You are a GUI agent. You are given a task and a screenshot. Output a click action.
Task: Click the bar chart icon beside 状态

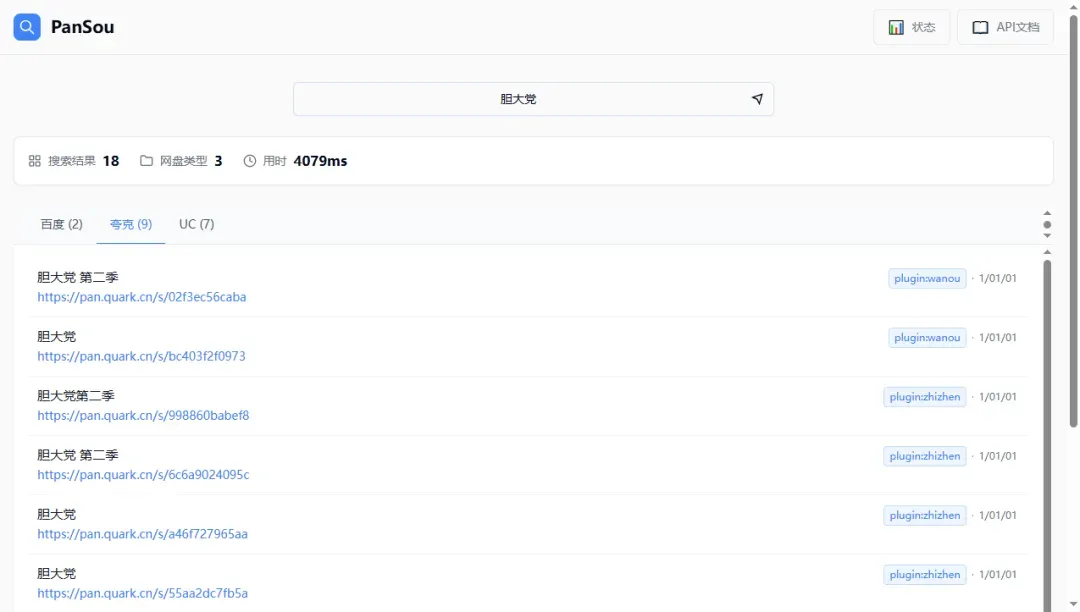pos(896,27)
